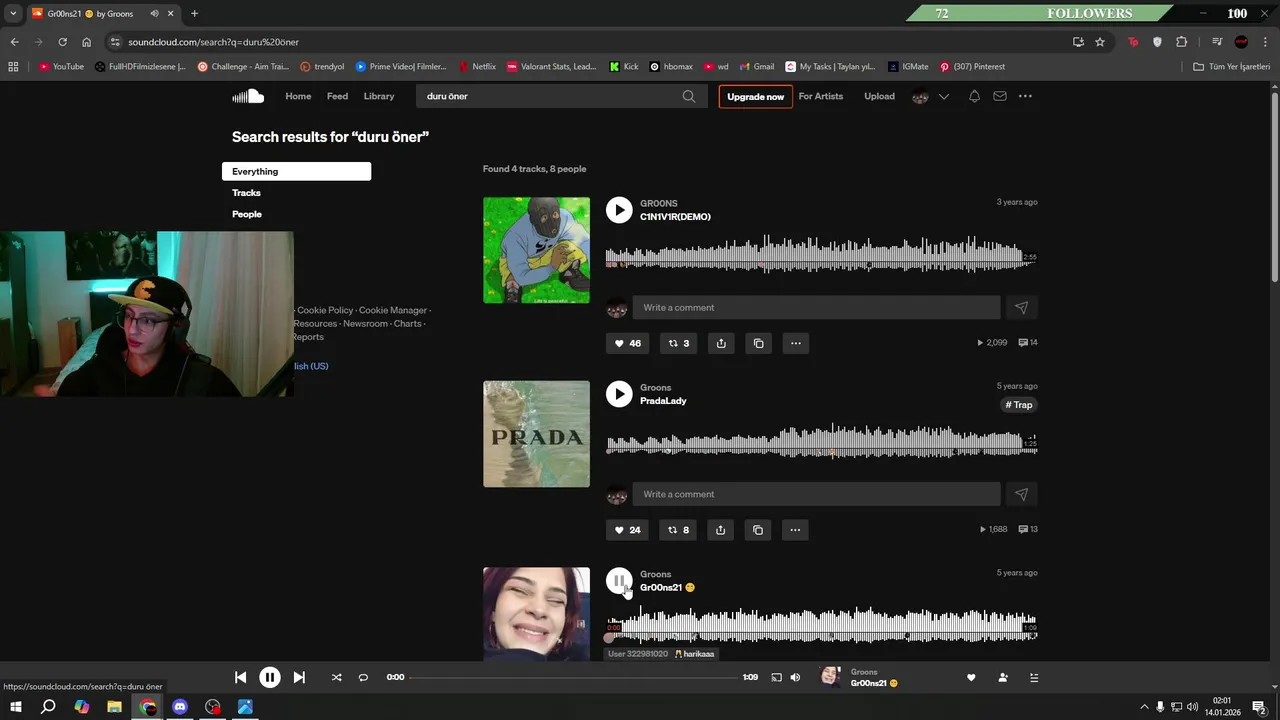Open Discord from the taskbar
Viewport: 1280px width, 720px height.
coord(180,707)
